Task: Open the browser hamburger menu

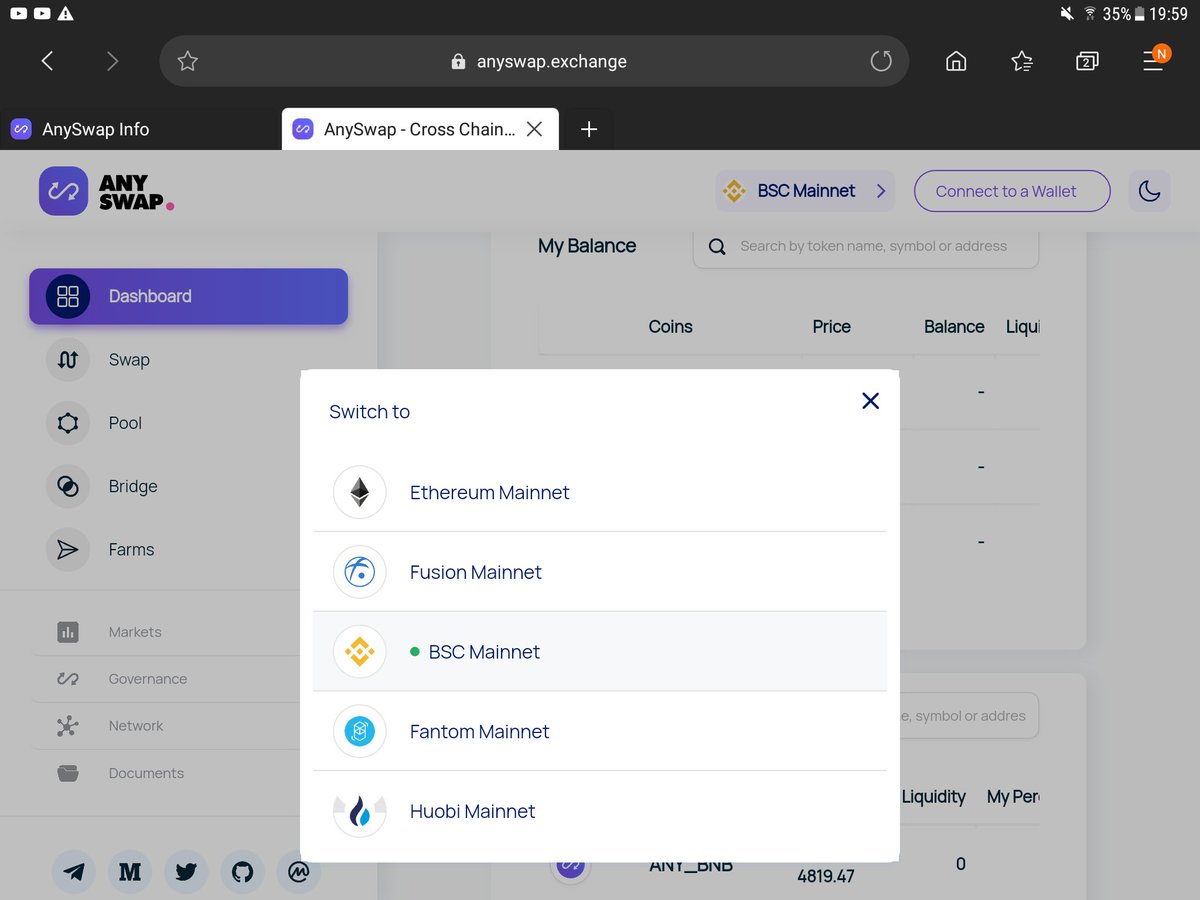Action: 1155,59
